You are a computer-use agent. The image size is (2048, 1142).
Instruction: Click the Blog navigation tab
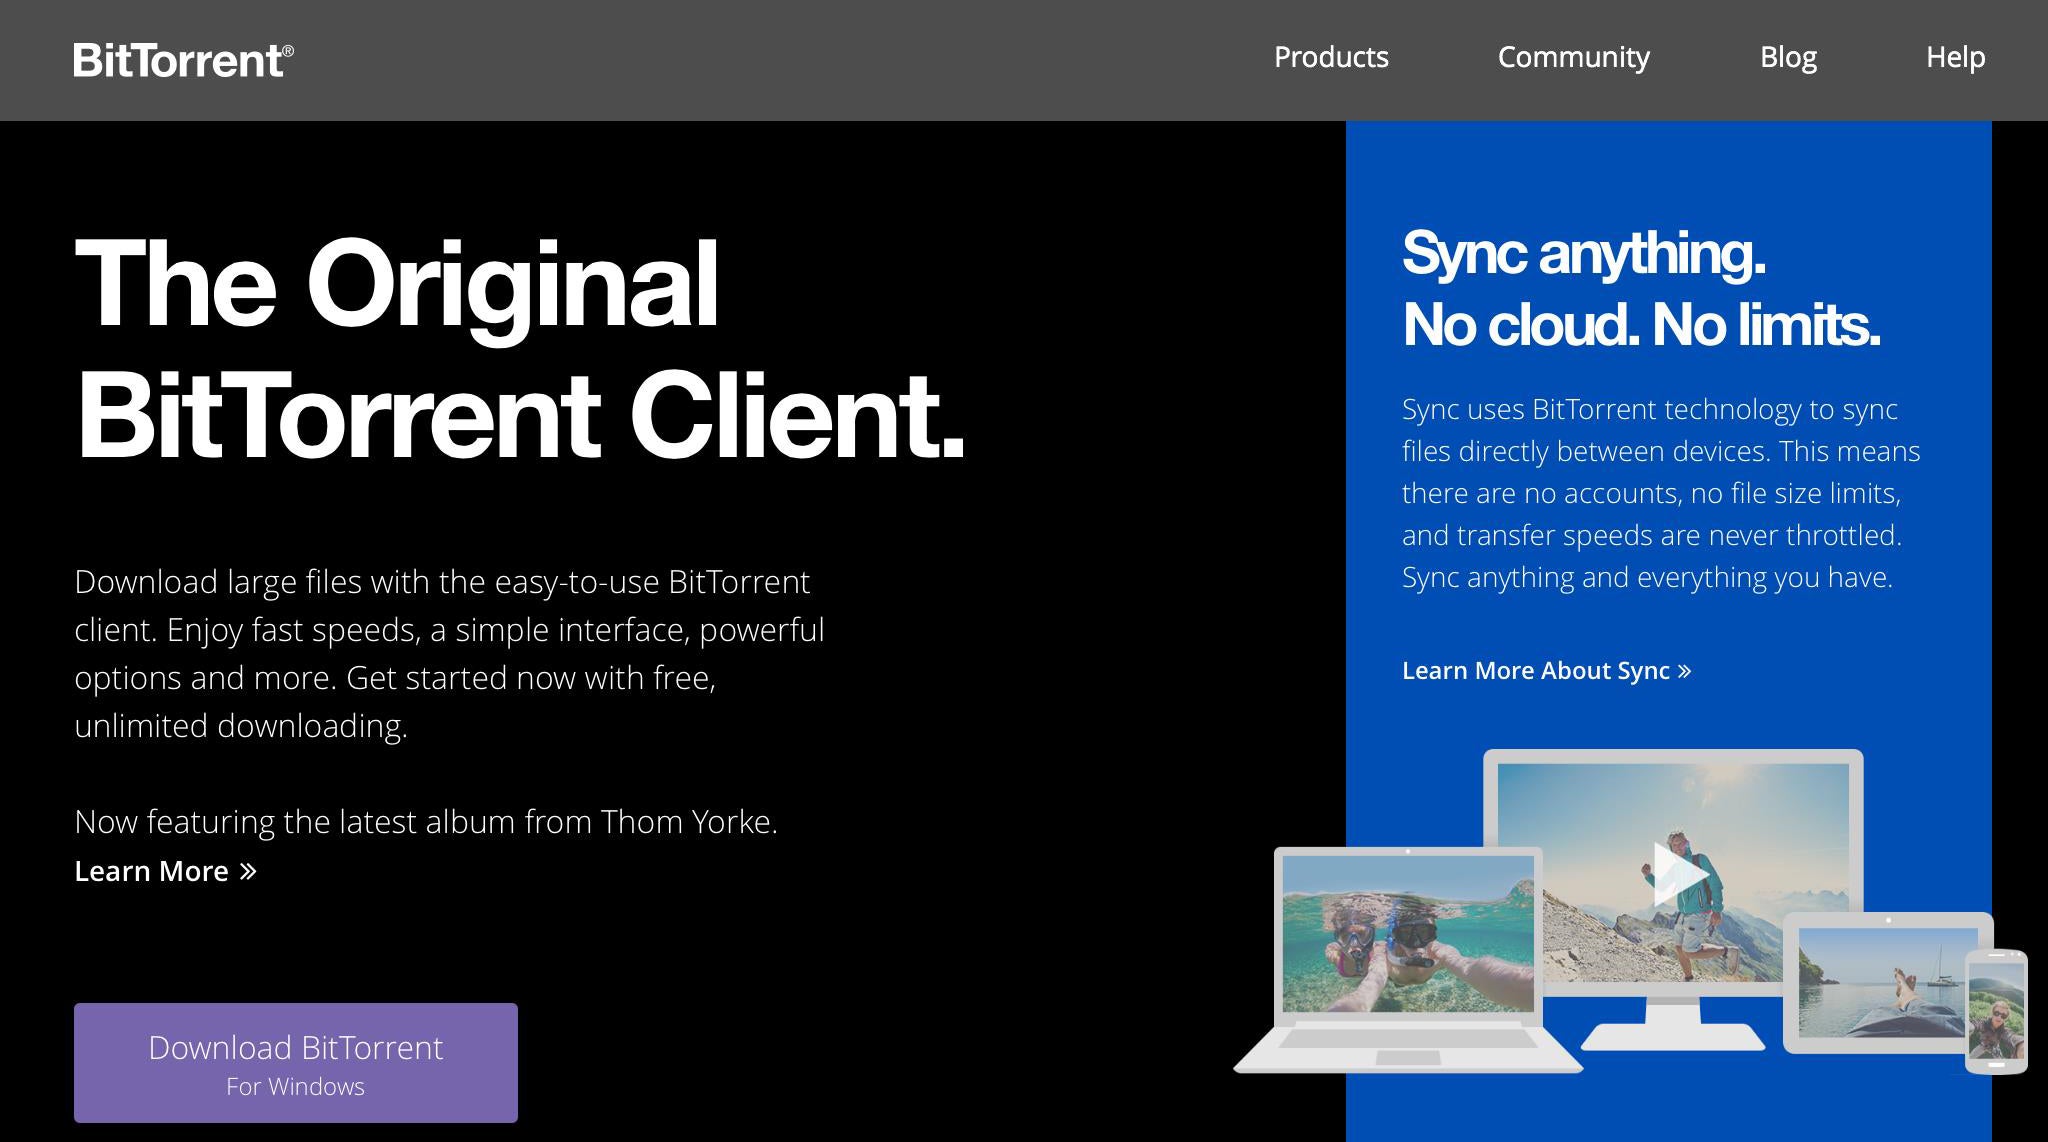click(1788, 56)
